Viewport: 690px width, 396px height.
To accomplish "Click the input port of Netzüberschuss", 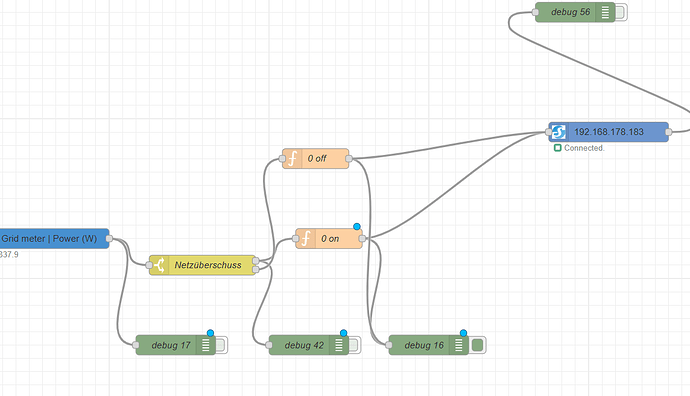I will [x=149, y=265].
